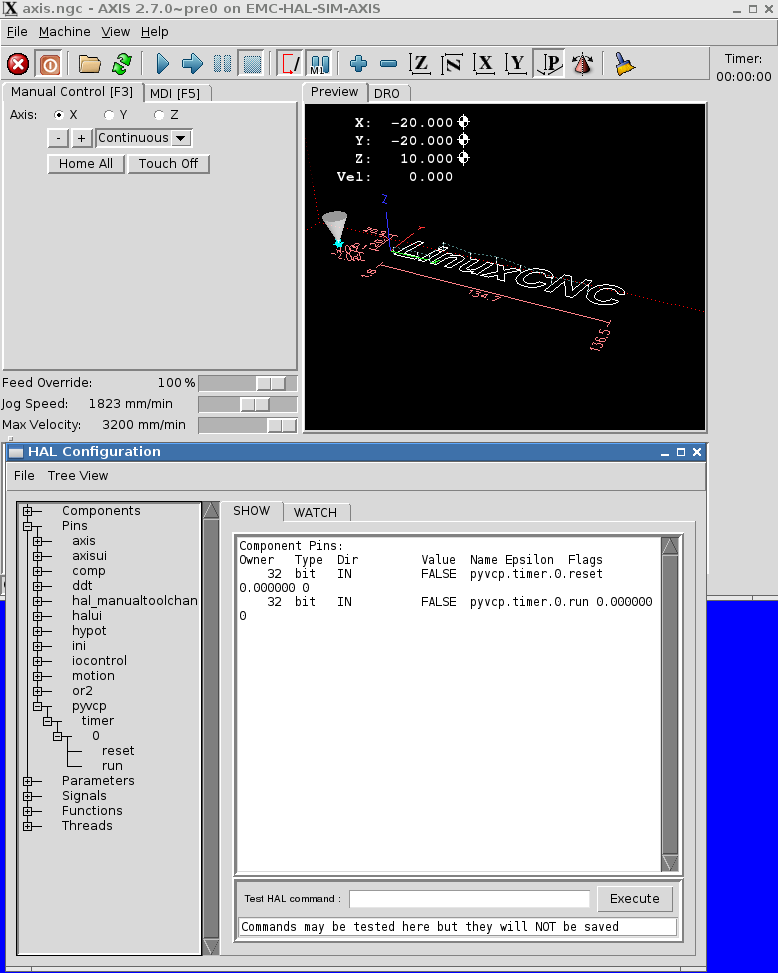Stop program execution
Screen dimensions: 778x973
[252, 64]
